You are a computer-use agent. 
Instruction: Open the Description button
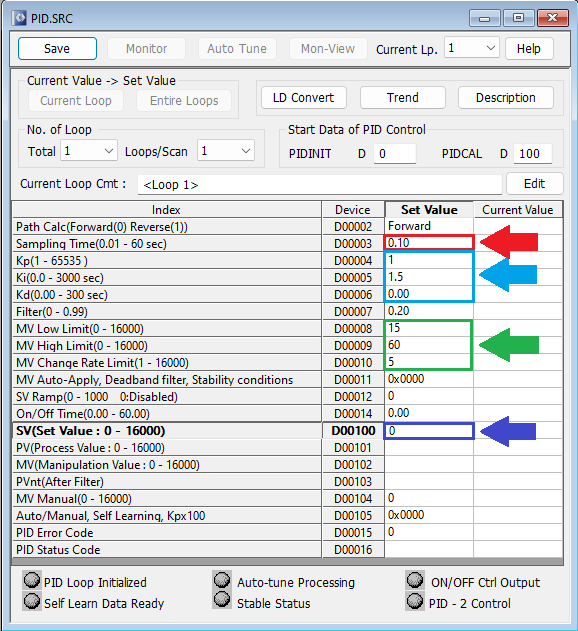[x=506, y=97]
